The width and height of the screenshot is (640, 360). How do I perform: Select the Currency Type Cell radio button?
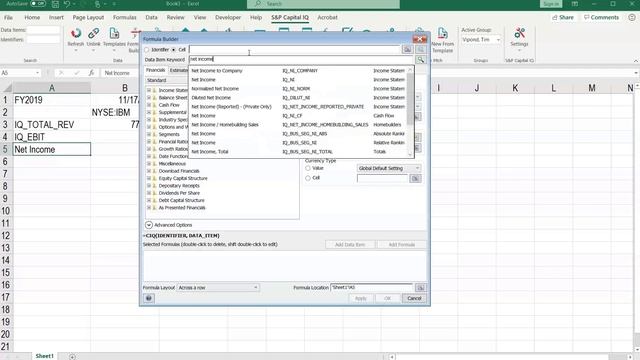(308, 178)
